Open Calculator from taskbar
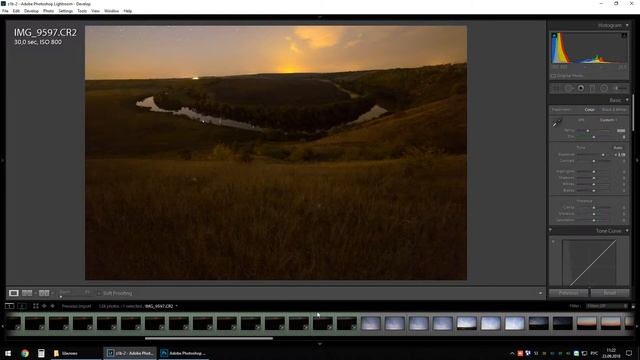Image resolution: width=640 pixels, height=360 pixels. pos(41,353)
